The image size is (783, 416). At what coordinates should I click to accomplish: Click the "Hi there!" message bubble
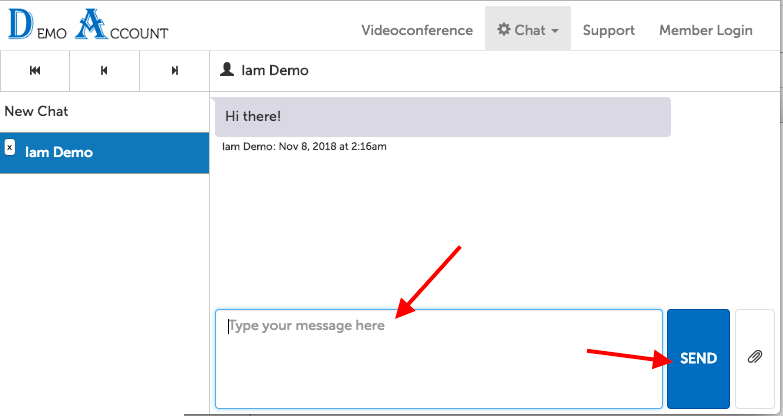(442, 117)
